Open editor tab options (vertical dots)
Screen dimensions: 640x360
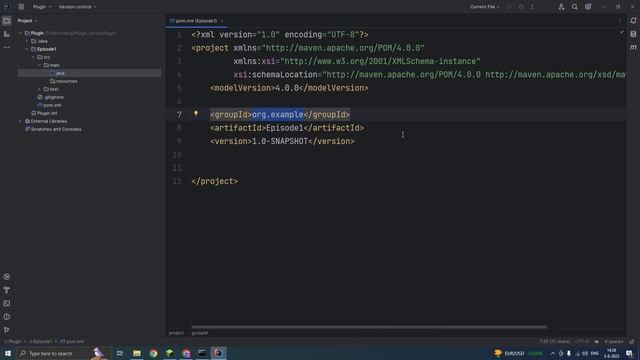(620, 21)
